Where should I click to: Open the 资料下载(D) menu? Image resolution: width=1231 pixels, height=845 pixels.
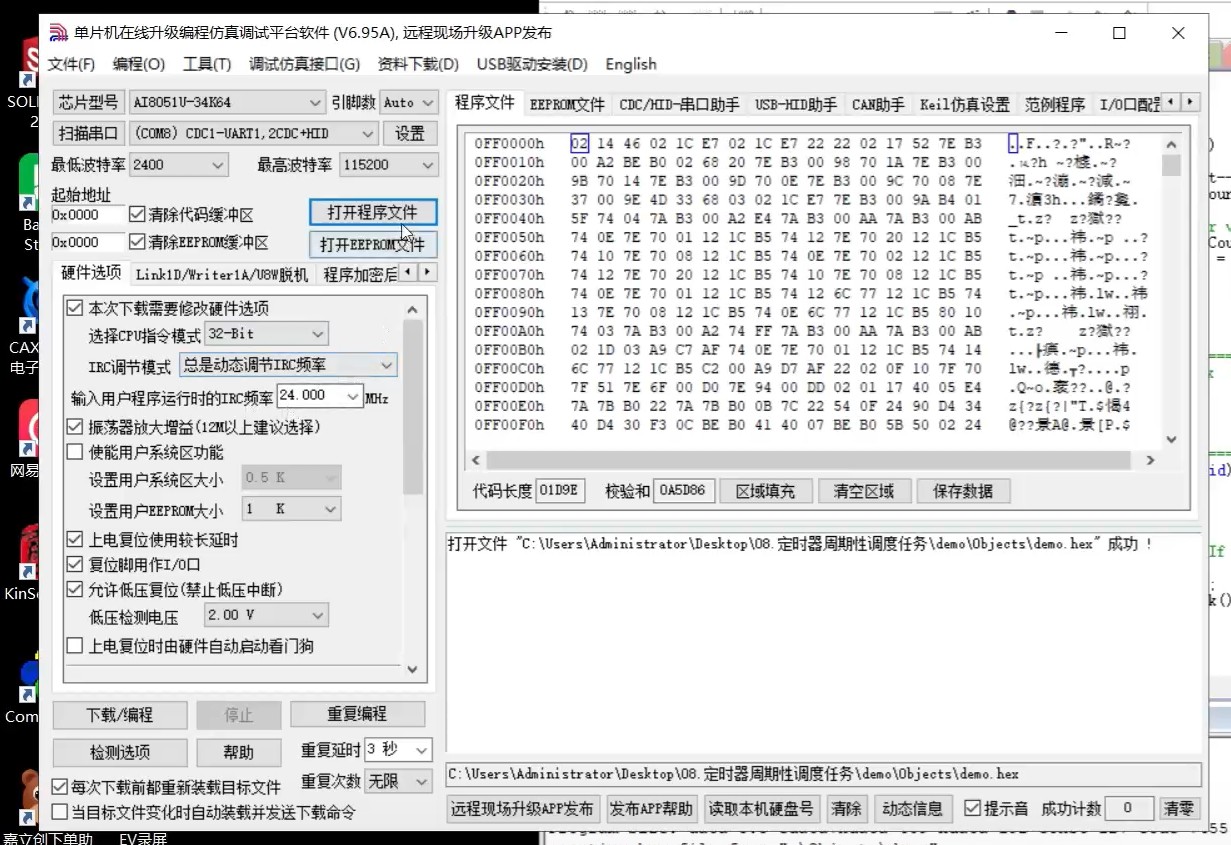tap(418, 64)
